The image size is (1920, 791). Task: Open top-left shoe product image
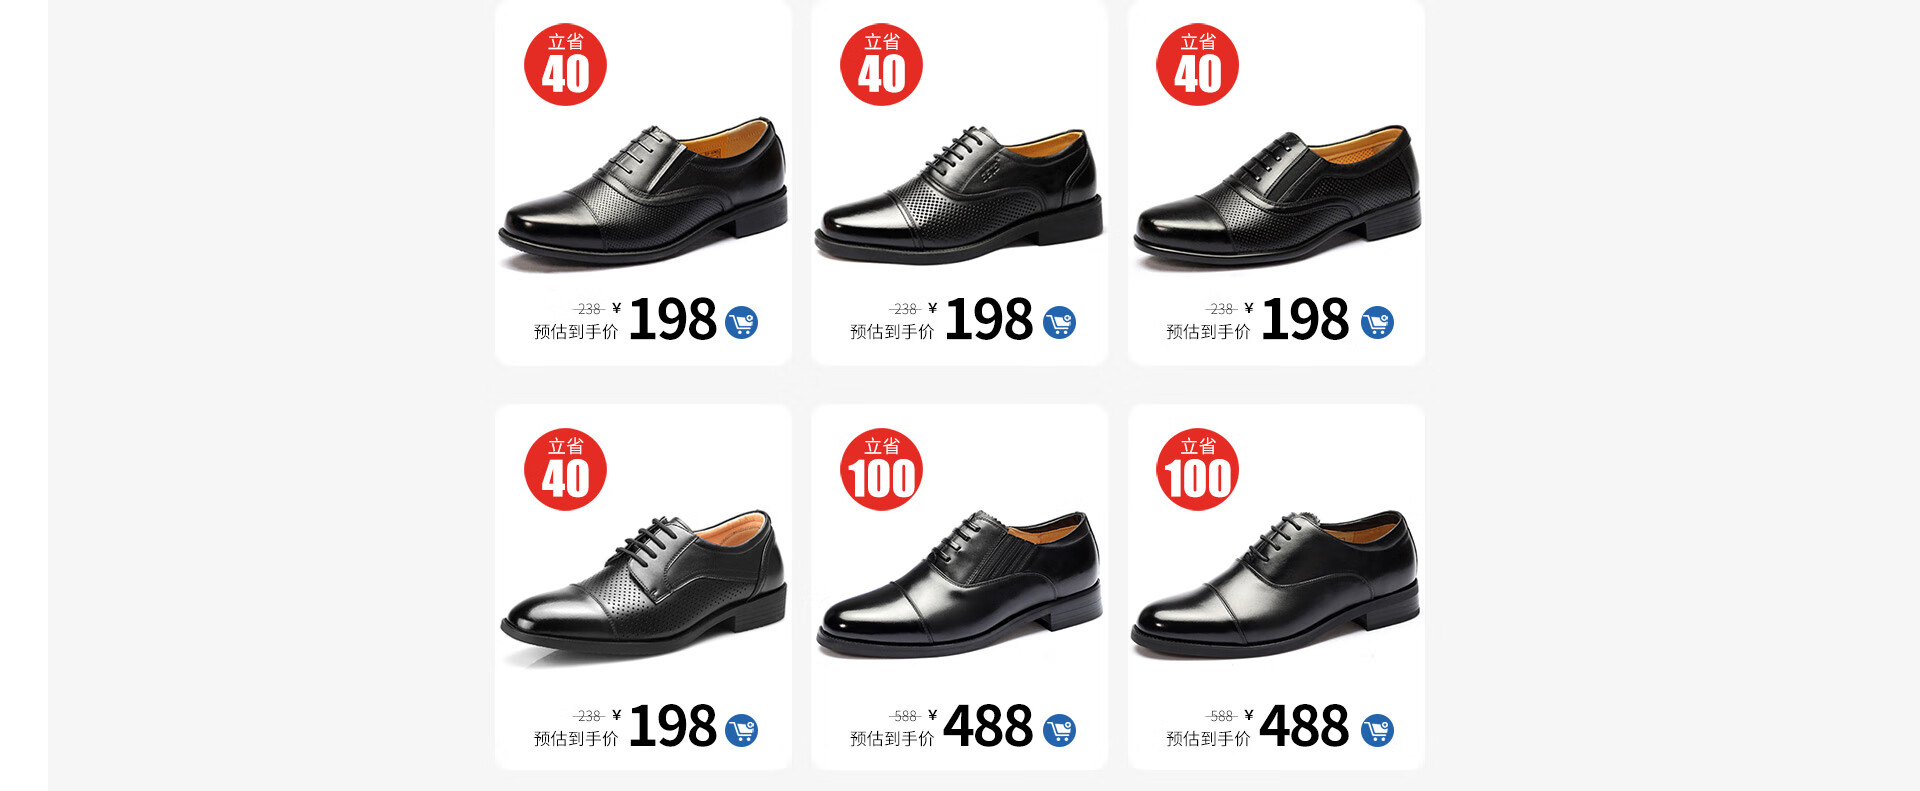click(643, 193)
